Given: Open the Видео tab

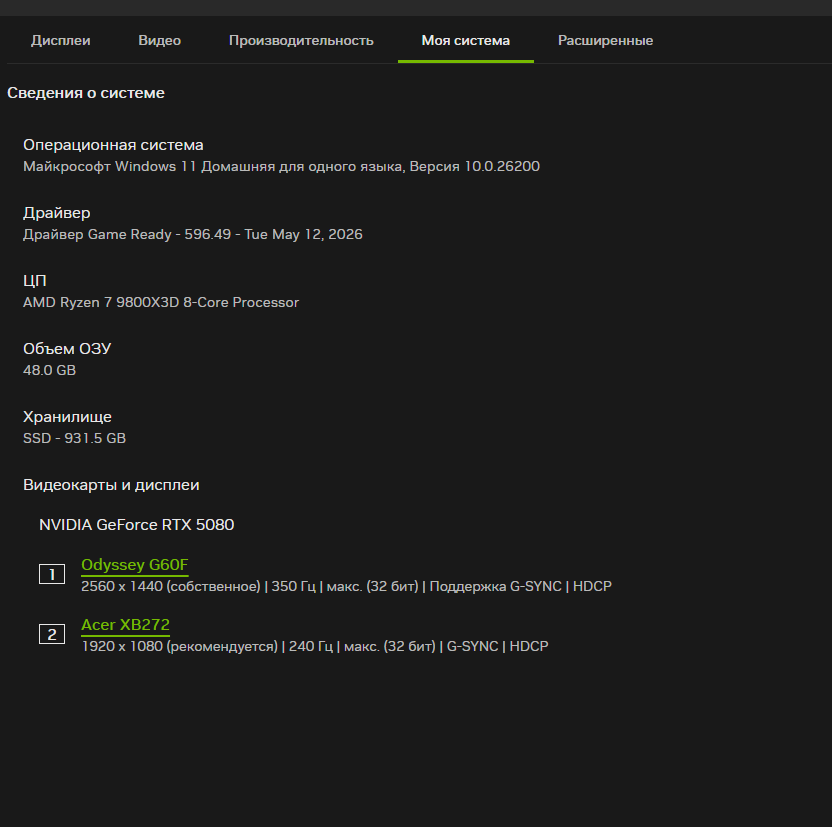Looking at the screenshot, I should [159, 40].
